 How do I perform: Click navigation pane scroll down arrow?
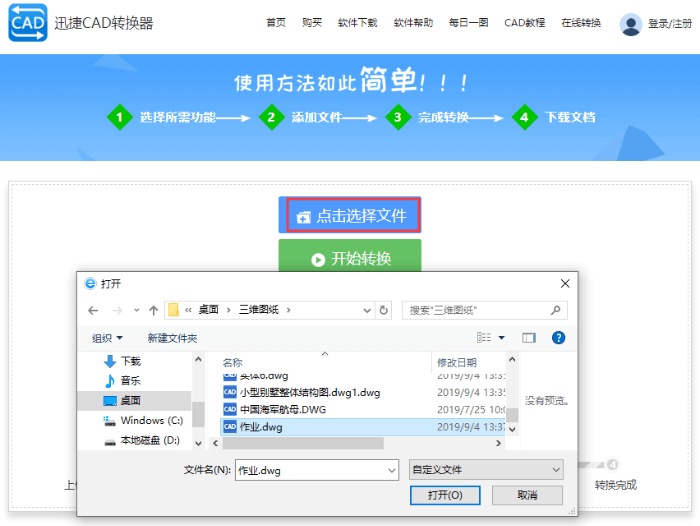[199, 443]
